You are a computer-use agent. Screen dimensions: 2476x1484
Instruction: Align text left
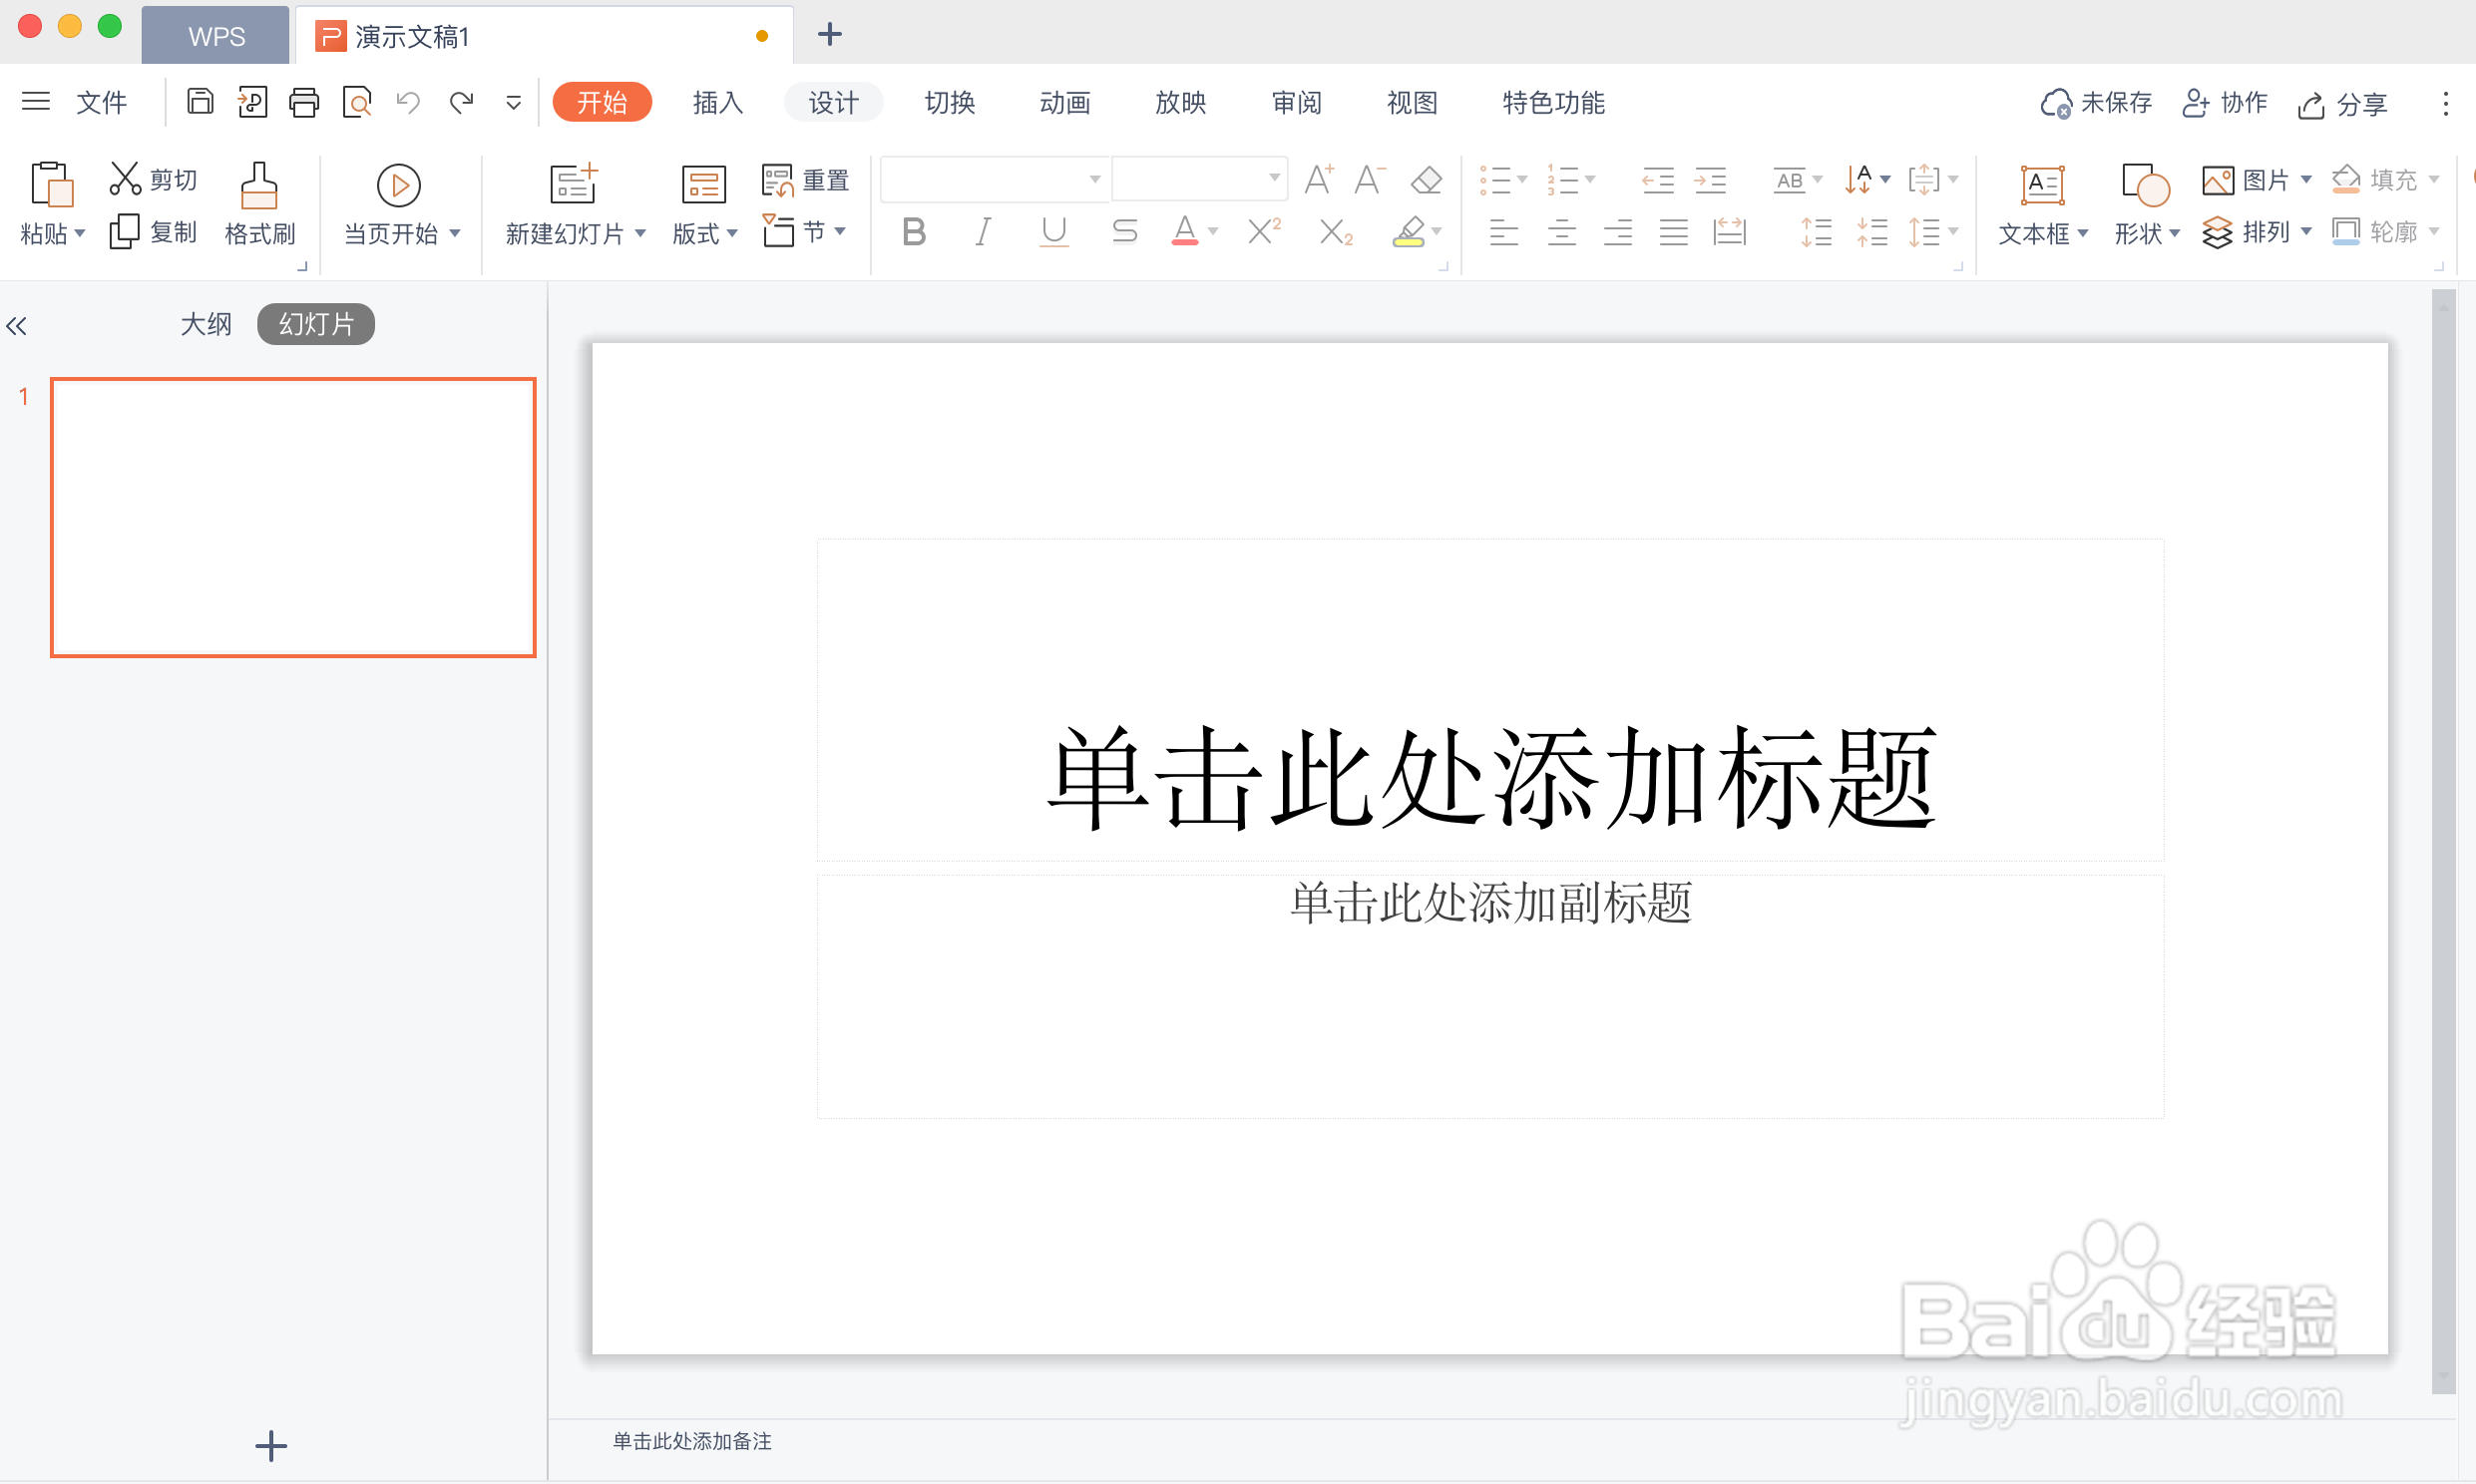tap(1503, 233)
